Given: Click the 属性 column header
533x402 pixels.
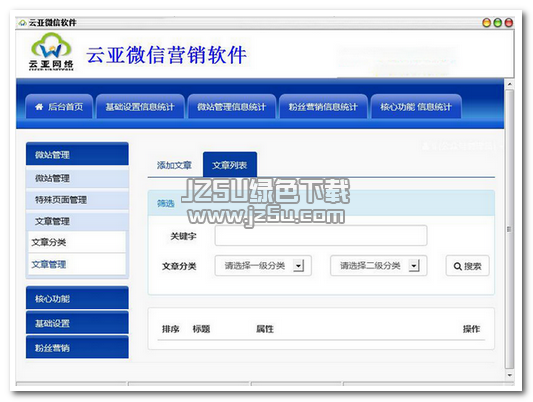Looking at the screenshot, I should [x=265, y=329].
